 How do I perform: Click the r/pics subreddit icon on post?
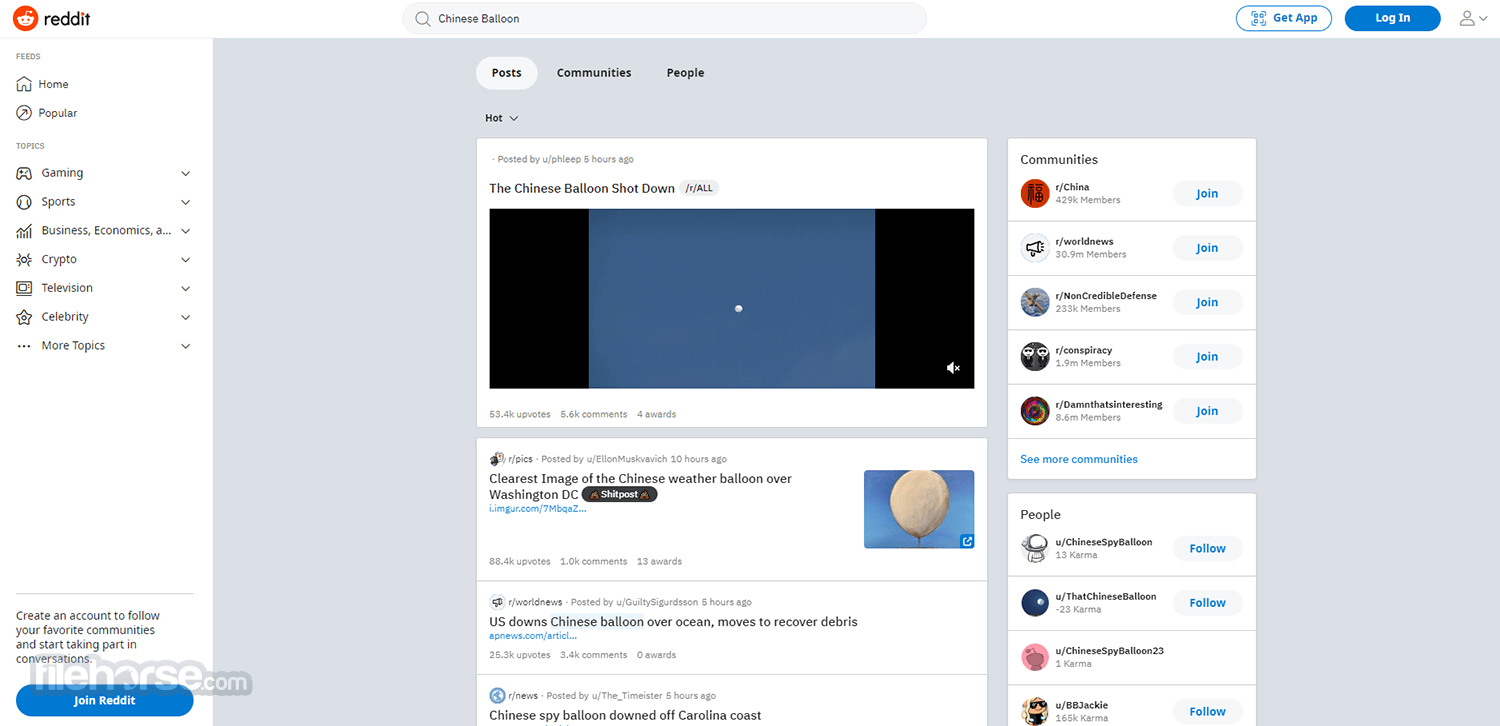497,459
